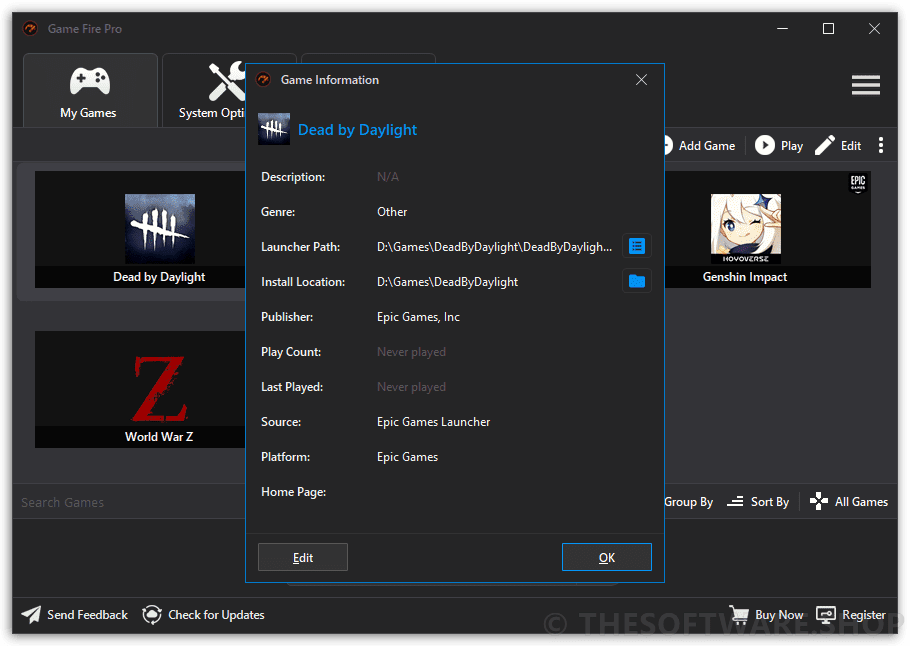Image resolution: width=910 pixels, height=646 pixels.
Task: Select the Genshin Impact game thumbnail
Action: tap(768, 229)
